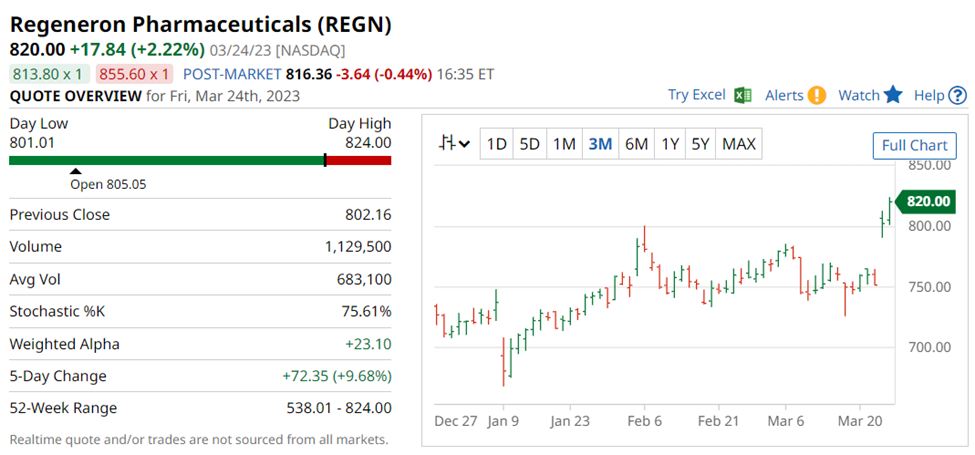The height and width of the screenshot is (455, 975).
Task: Click the Try Excel link
Action: [696, 95]
